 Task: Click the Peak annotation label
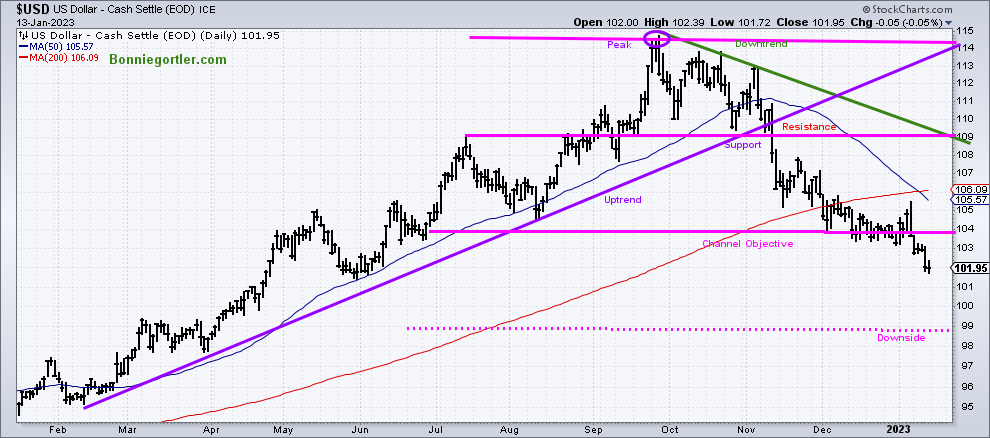619,45
